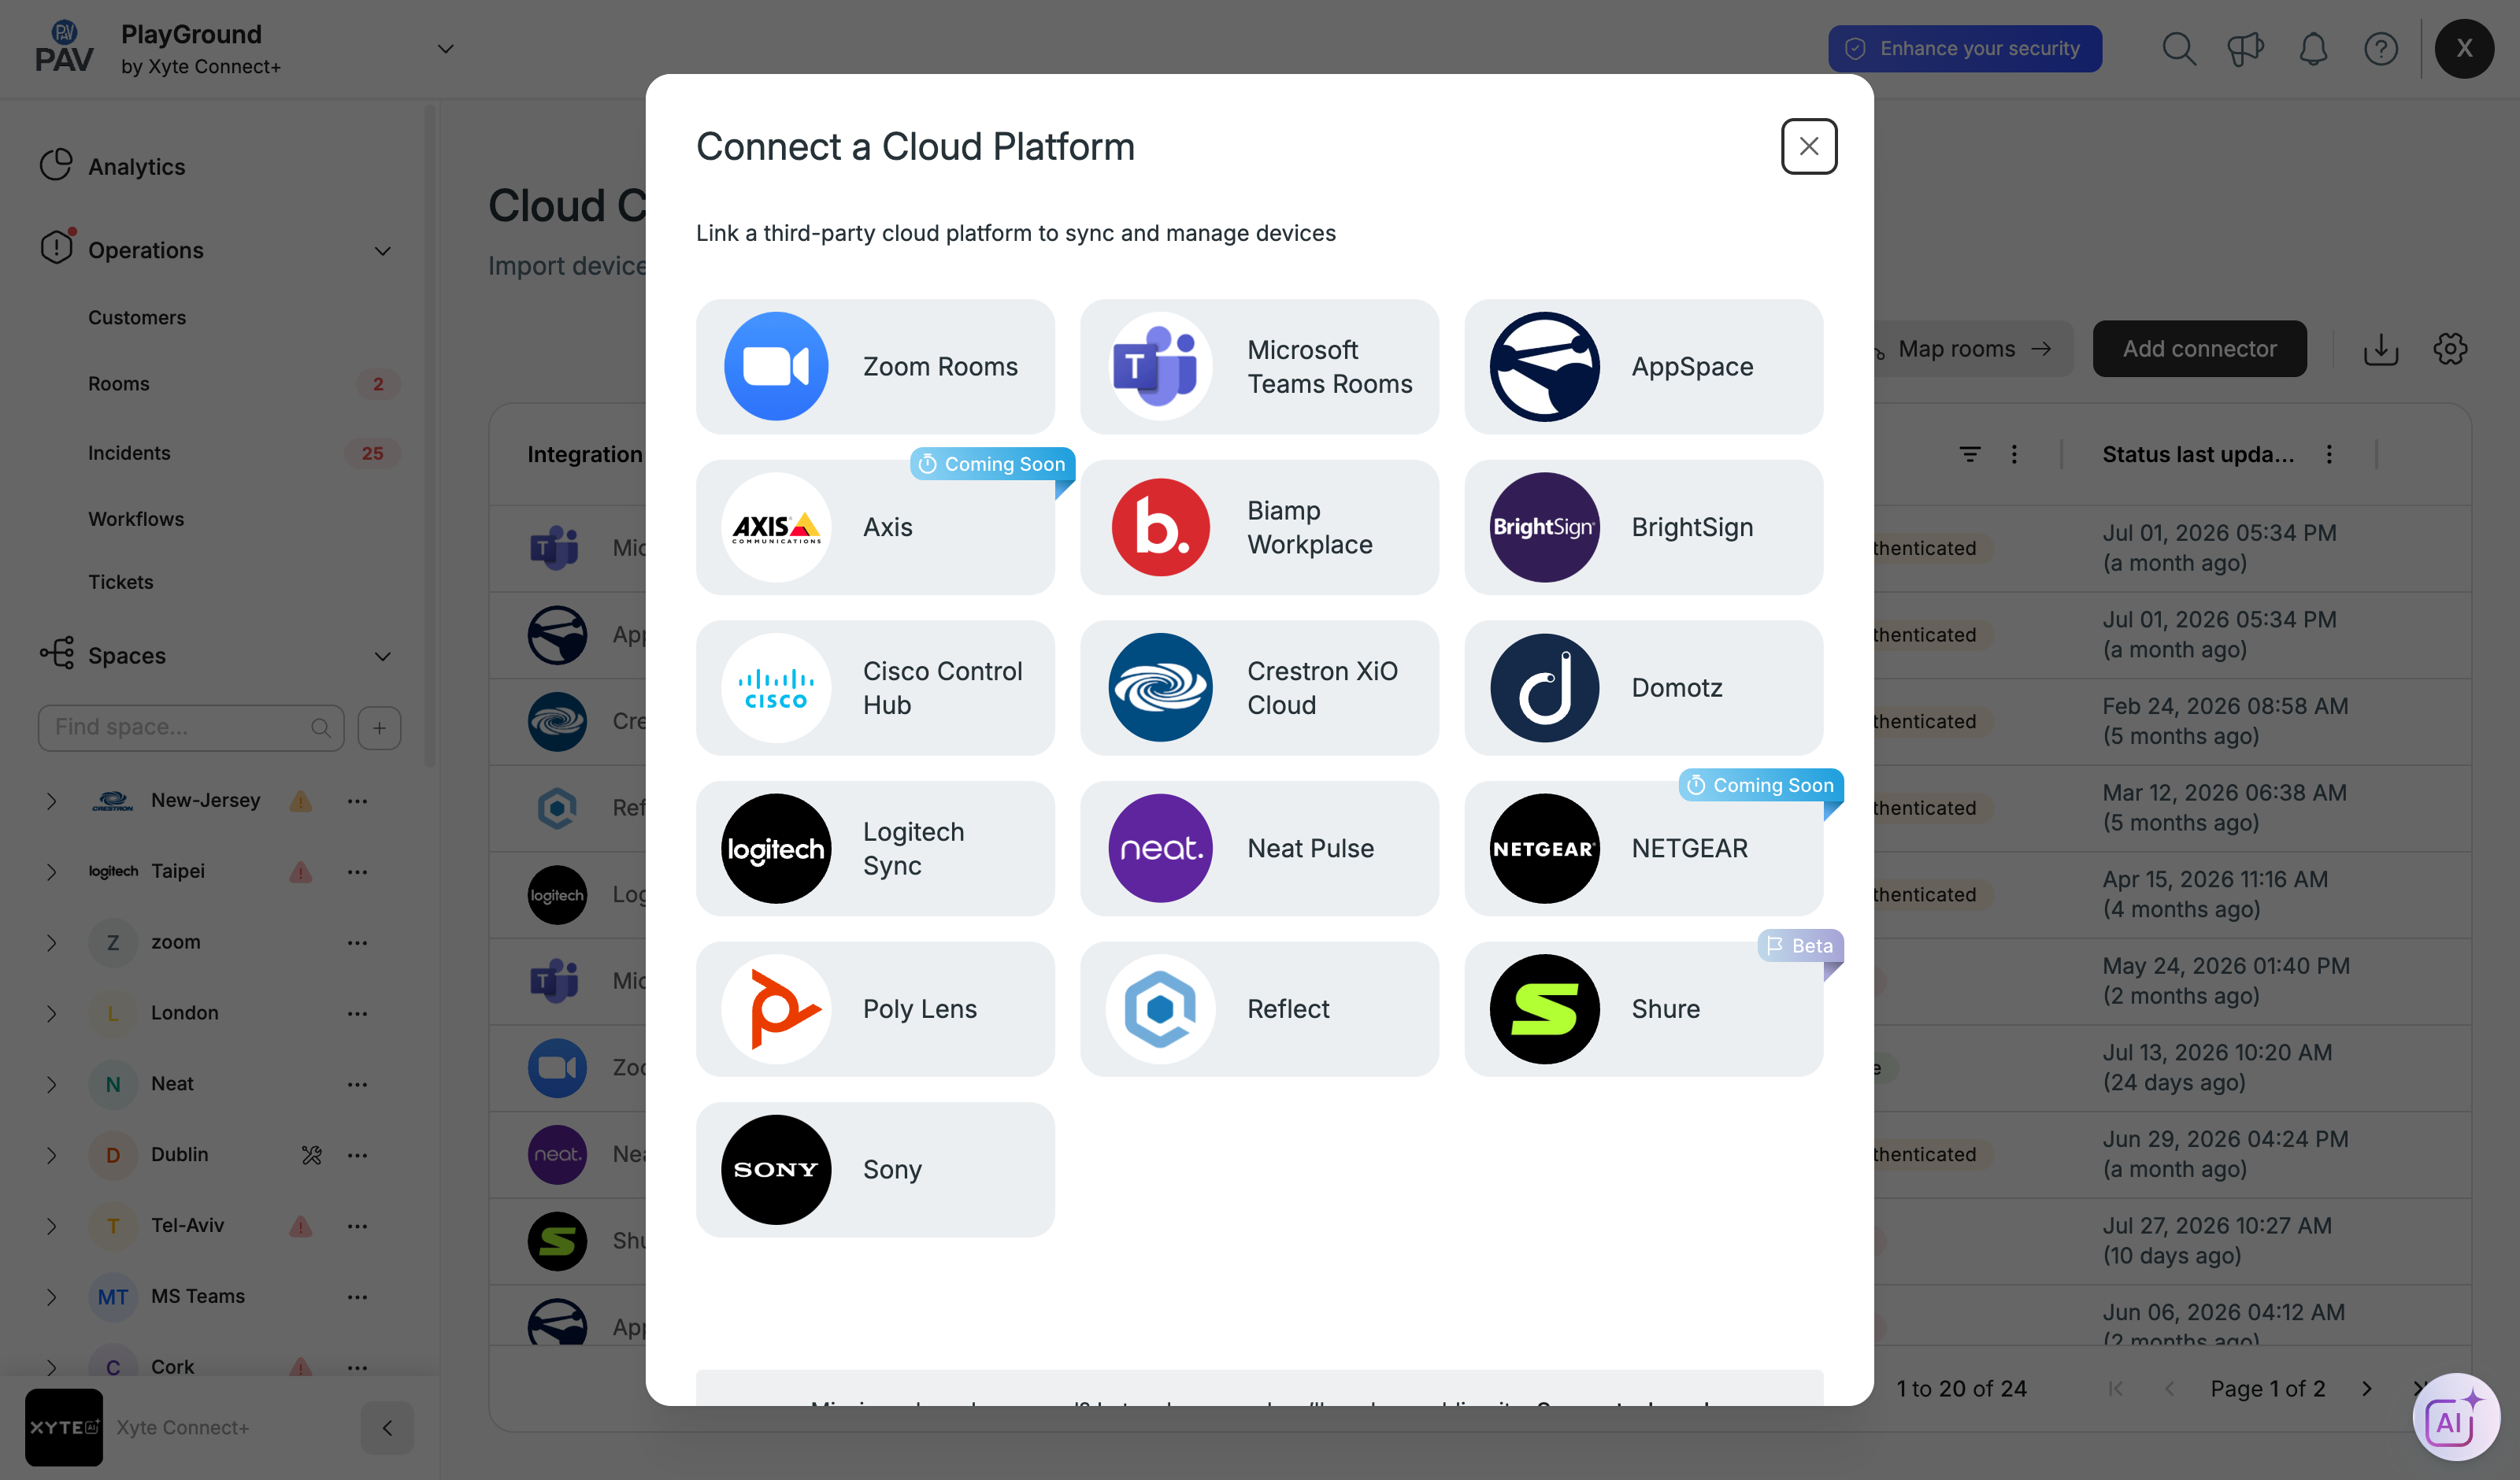Expand the London space
The image size is (2520, 1480).
tap(51, 1014)
